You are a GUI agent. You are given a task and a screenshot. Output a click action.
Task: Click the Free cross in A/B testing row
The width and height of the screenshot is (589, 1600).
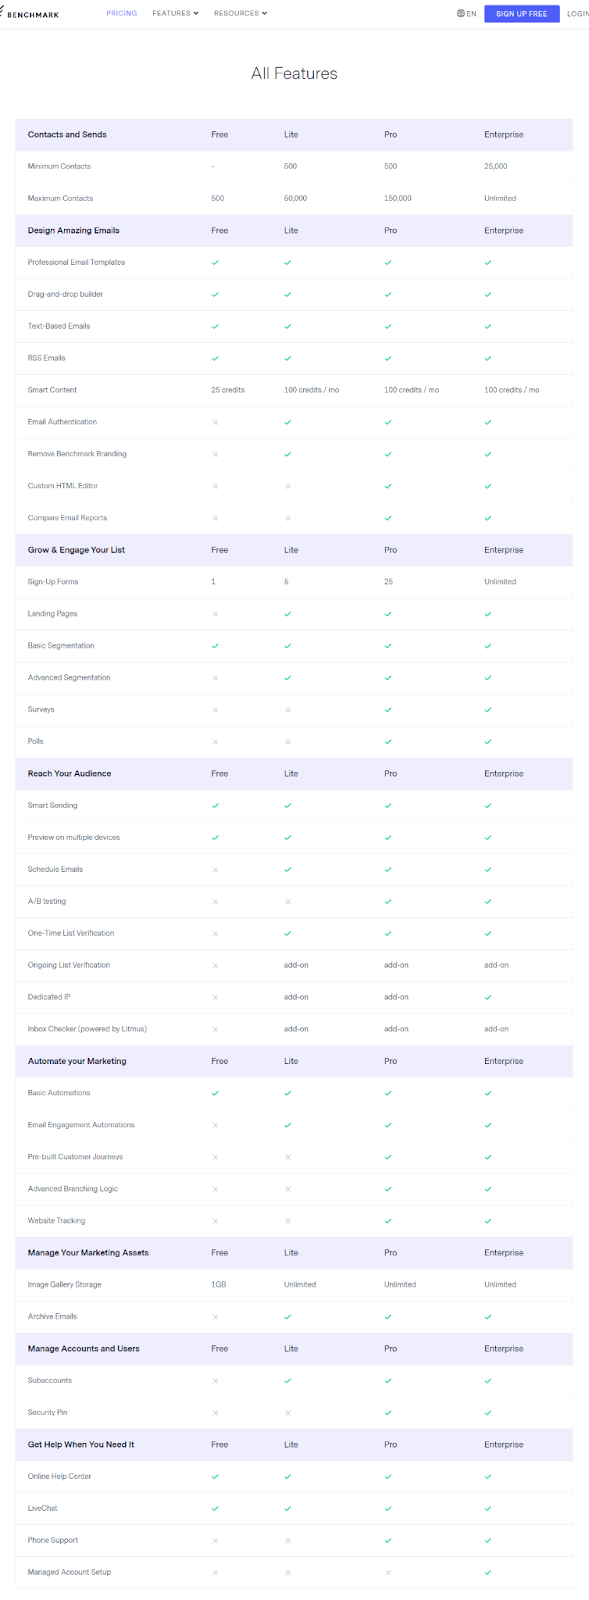click(215, 901)
